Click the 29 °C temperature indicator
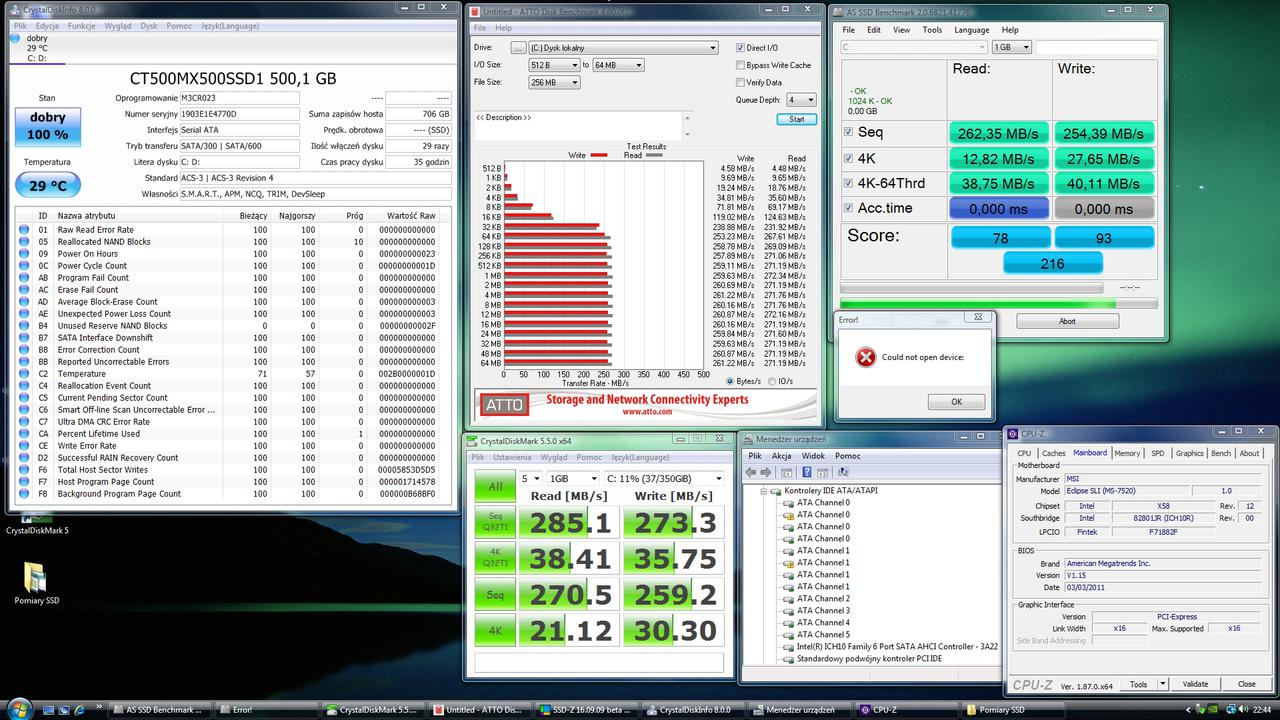 (x=47, y=185)
